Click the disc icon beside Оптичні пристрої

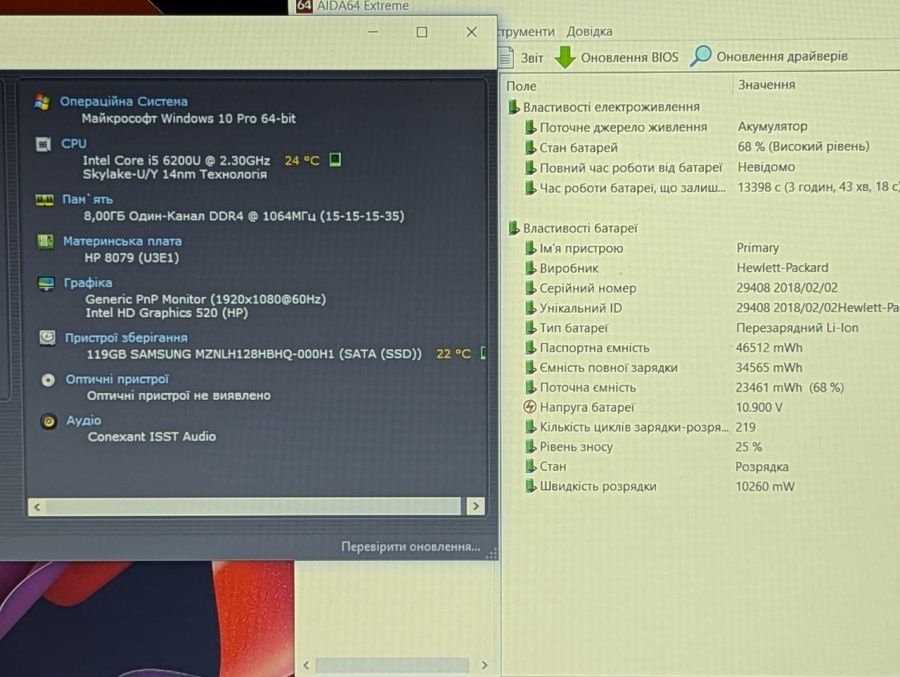click(x=48, y=380)
